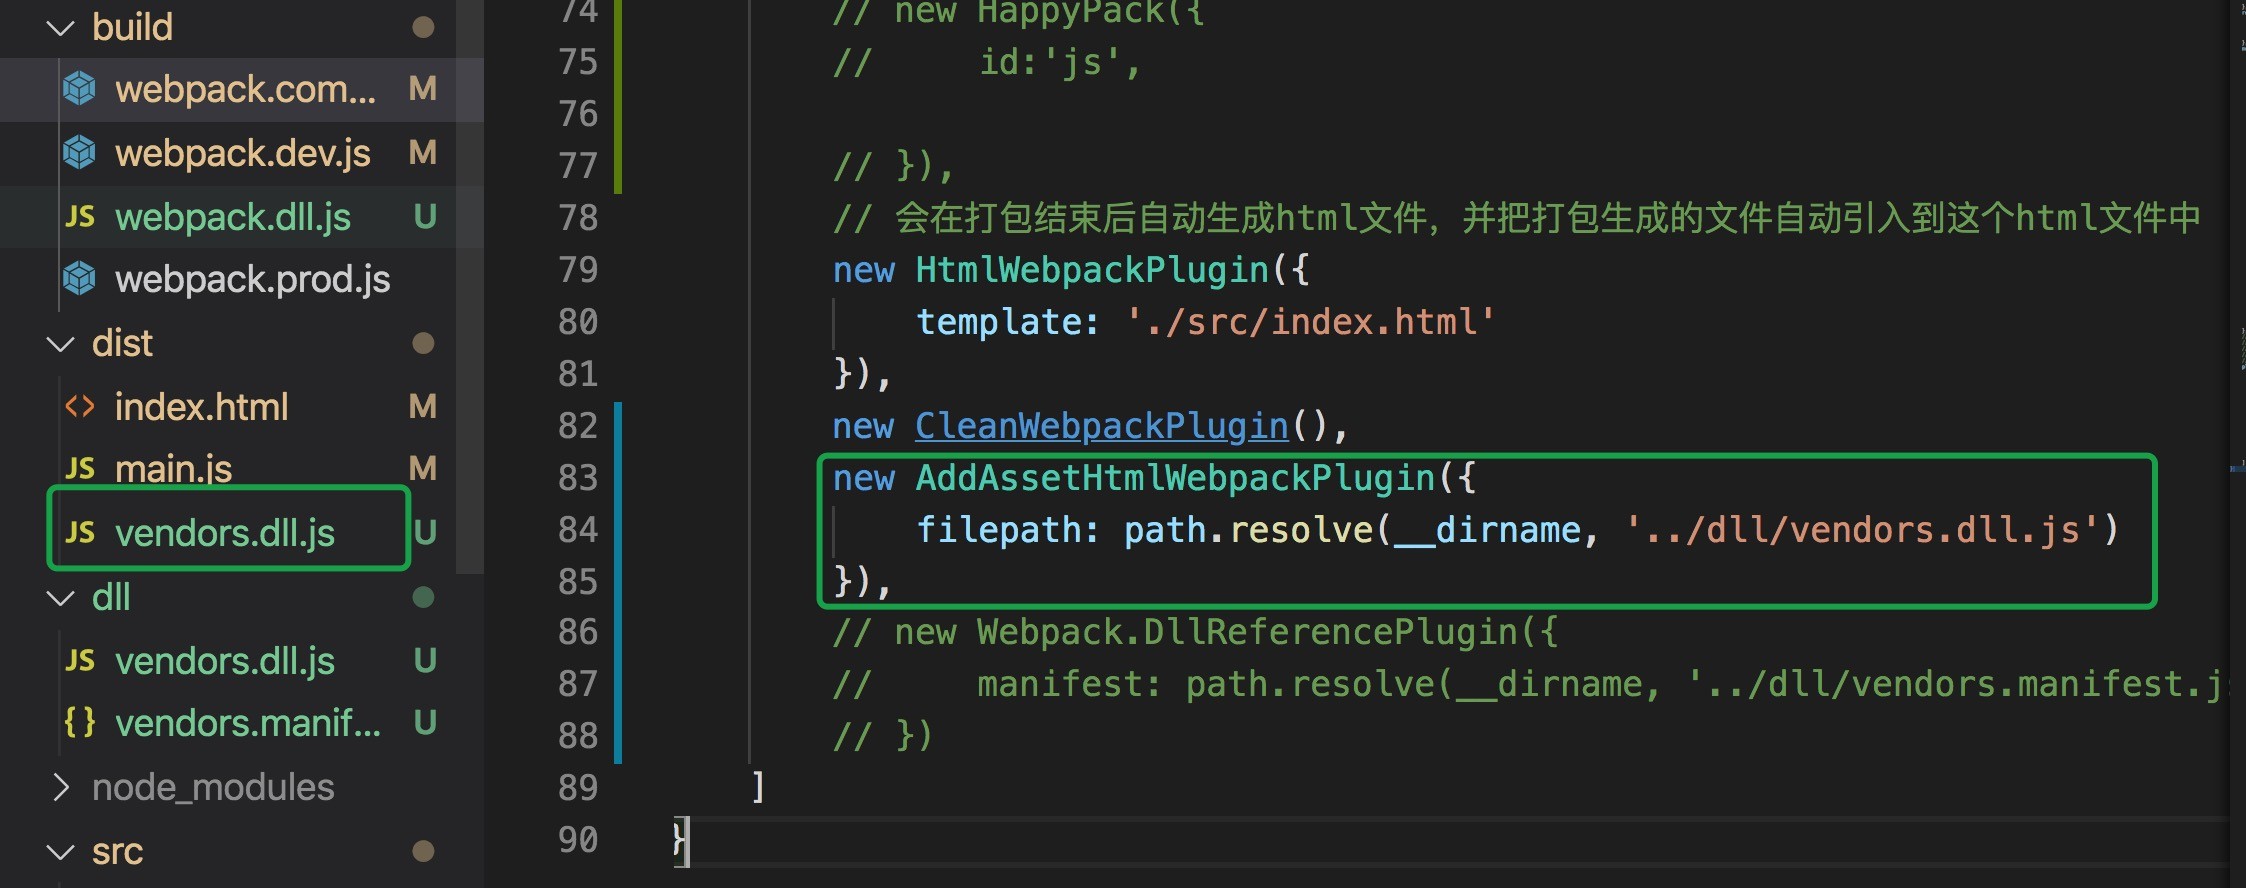Image resolution: width=2246 pixels, height=888 pixels.
Task: Open index.html in dist folder
Action: tap(201, 407)
